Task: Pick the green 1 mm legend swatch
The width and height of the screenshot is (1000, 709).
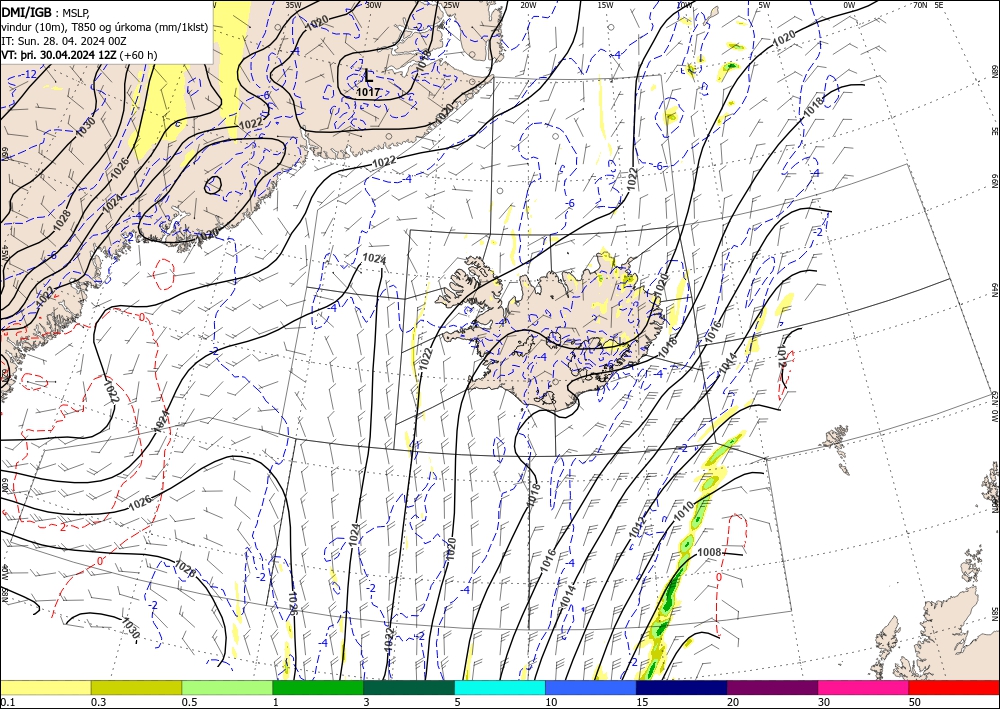Action: point(318,687)
